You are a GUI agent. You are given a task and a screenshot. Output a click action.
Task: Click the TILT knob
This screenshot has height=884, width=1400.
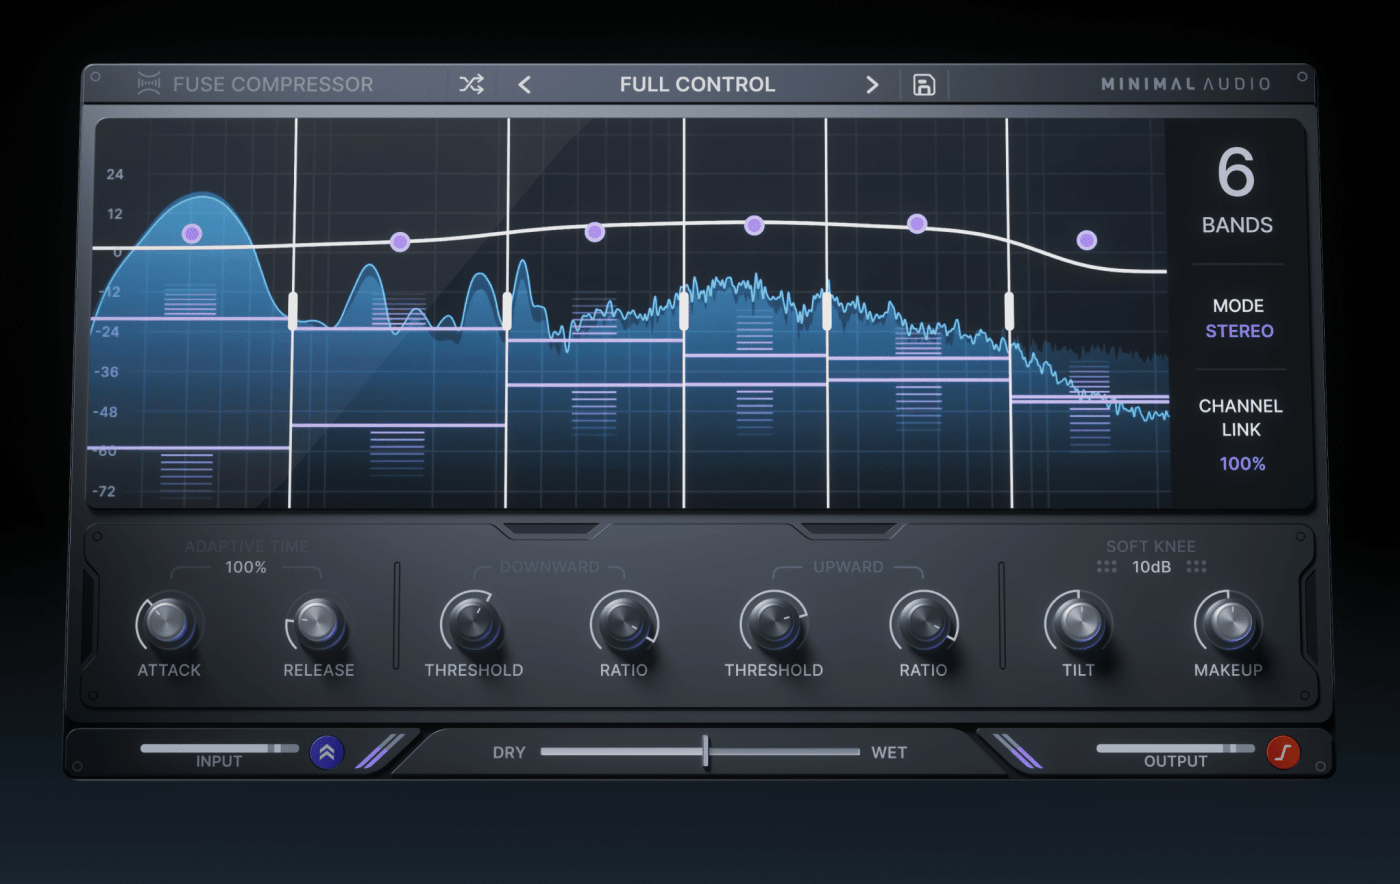point(1078,623)
